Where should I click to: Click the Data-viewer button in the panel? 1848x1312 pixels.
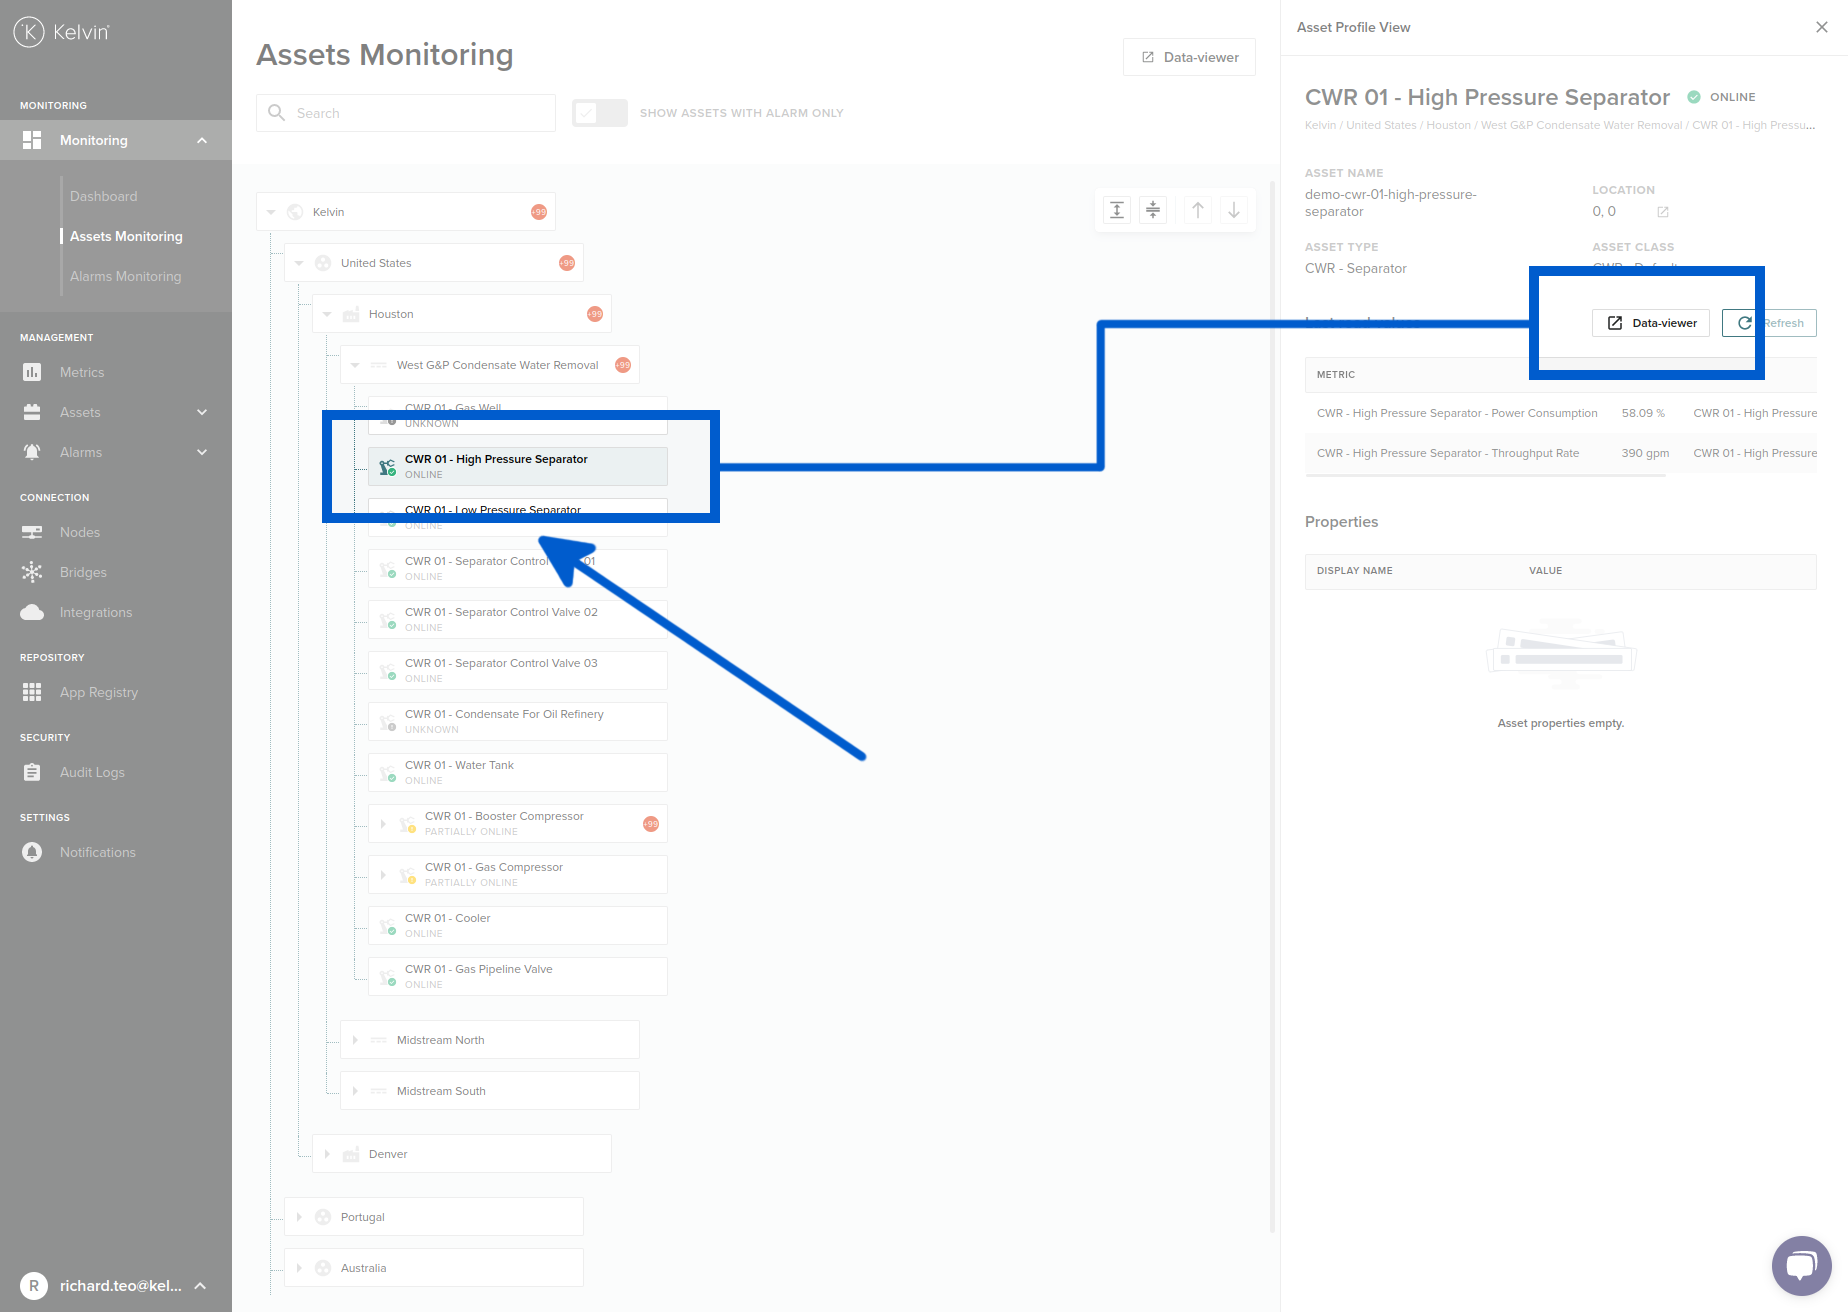pos(1650,322)
